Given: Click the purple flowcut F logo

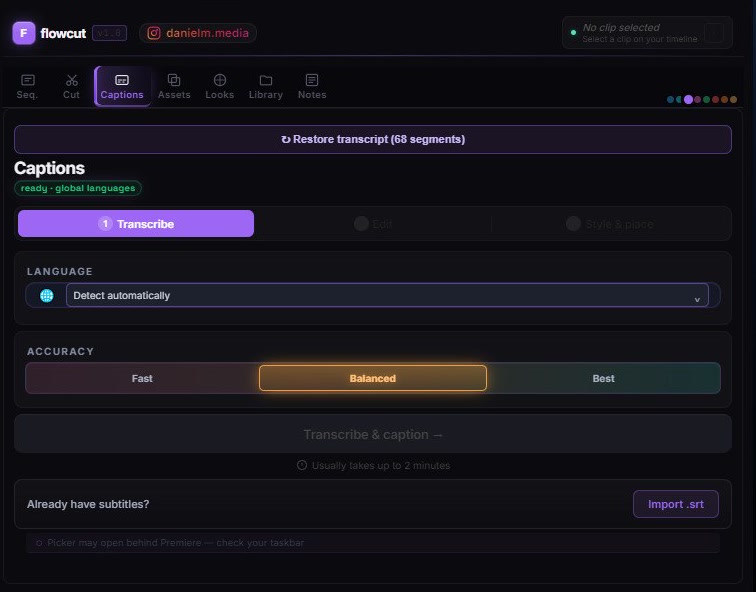Looking at the screenshot, I should coord(24,33).
